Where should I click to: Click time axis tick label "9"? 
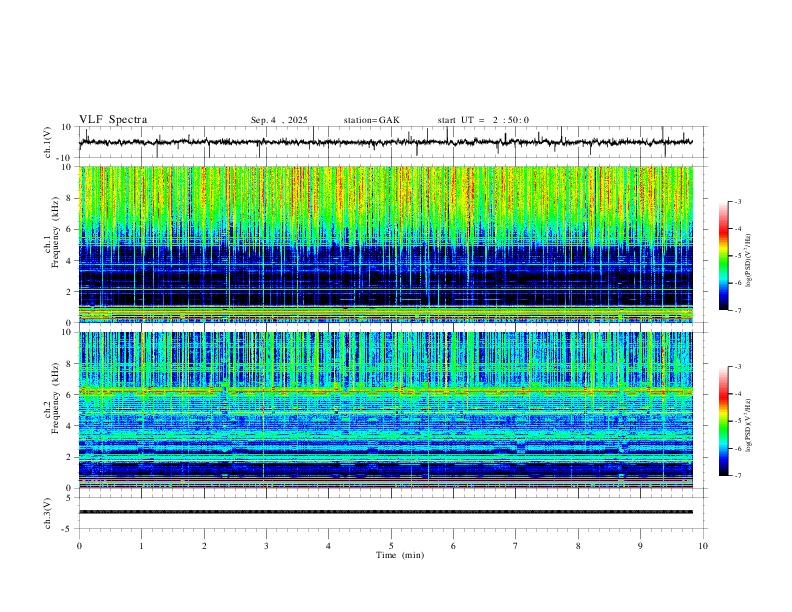[x=640, y=546]
